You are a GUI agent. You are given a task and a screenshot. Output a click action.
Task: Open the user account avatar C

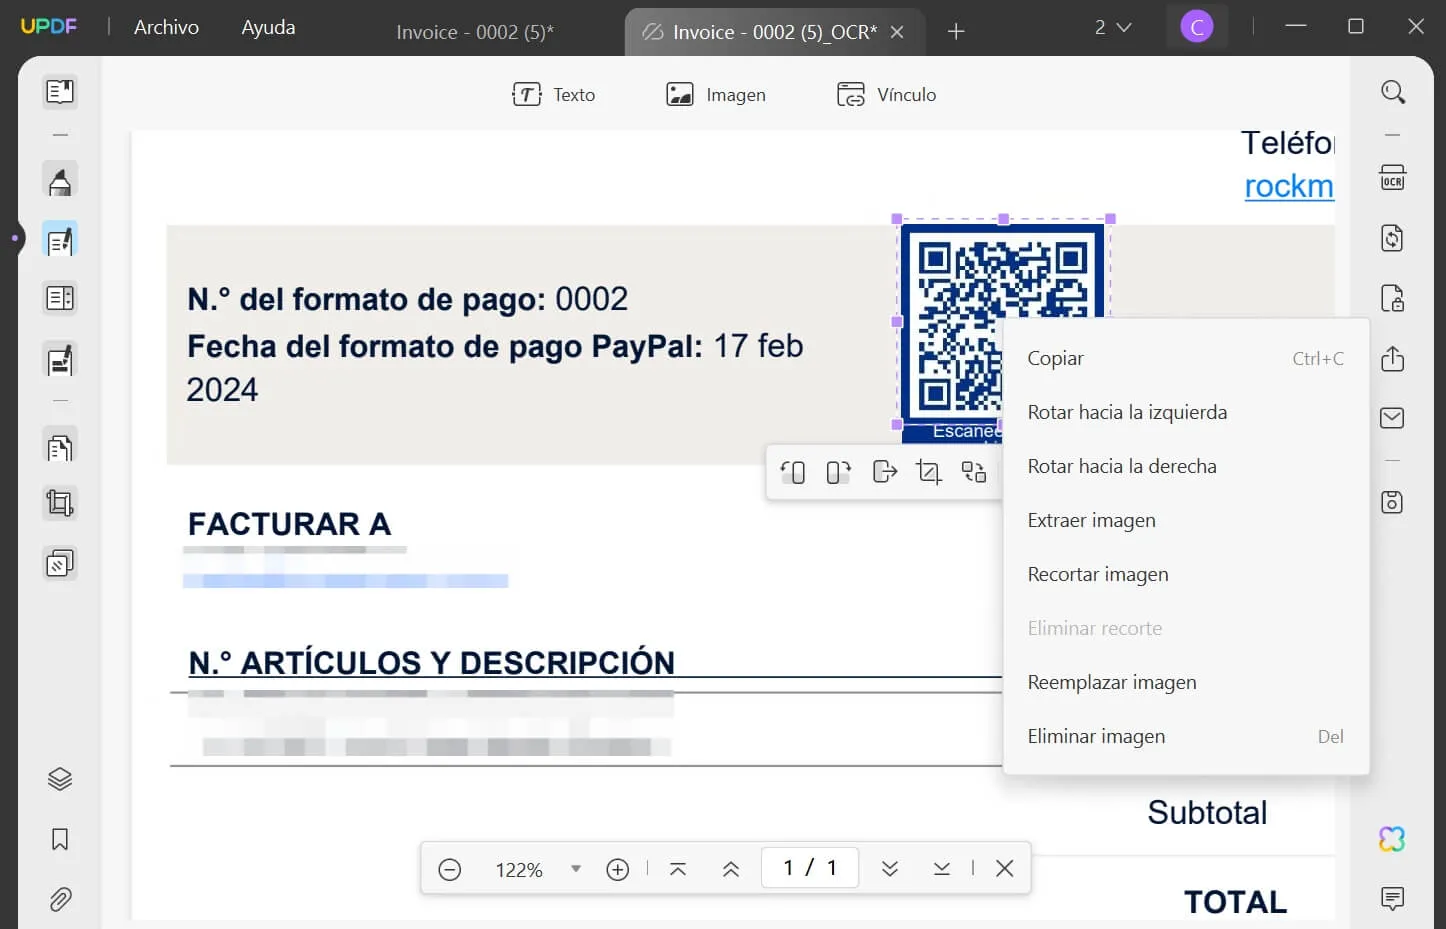pos(1197,27)
